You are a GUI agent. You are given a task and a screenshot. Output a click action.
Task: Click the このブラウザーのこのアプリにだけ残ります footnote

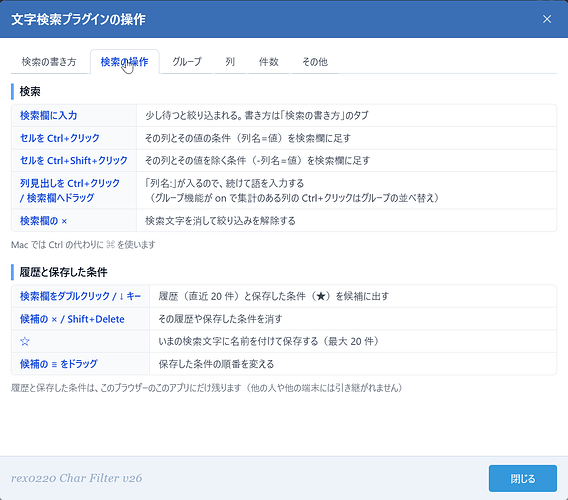click(207, 388)
